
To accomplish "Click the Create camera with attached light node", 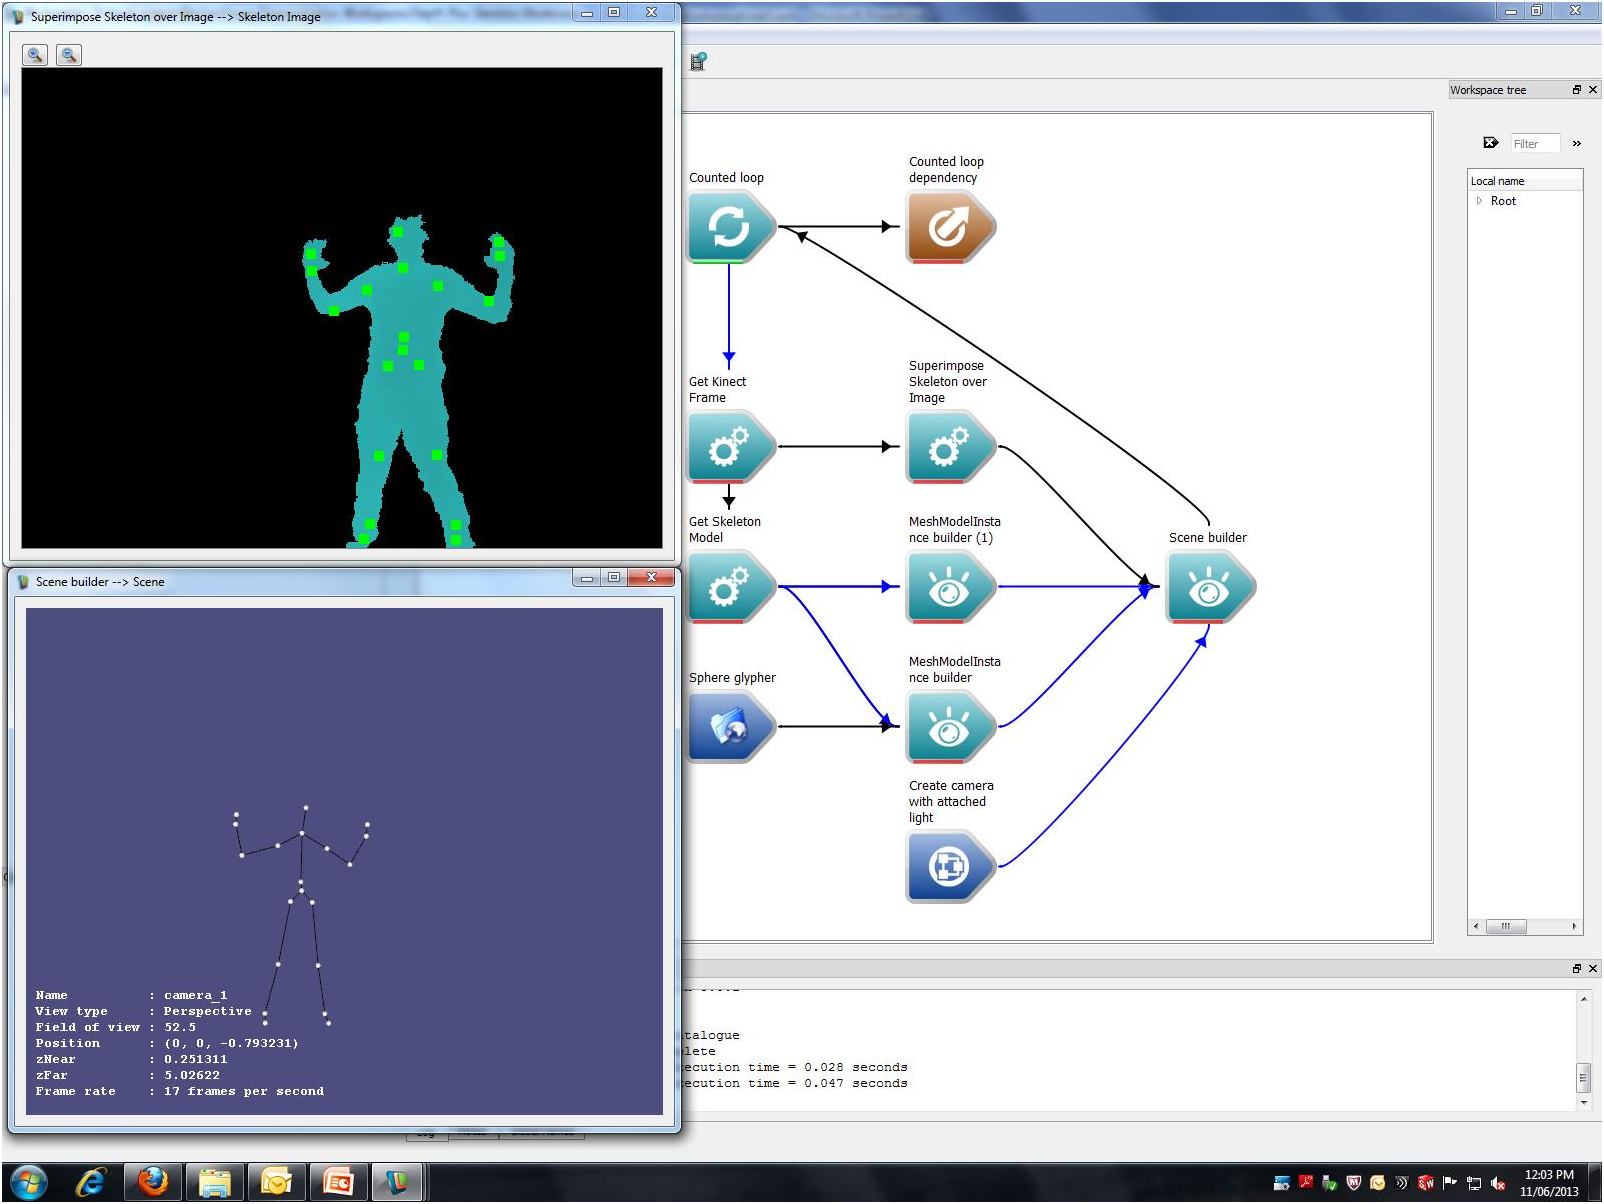I will tap(949, 866).
